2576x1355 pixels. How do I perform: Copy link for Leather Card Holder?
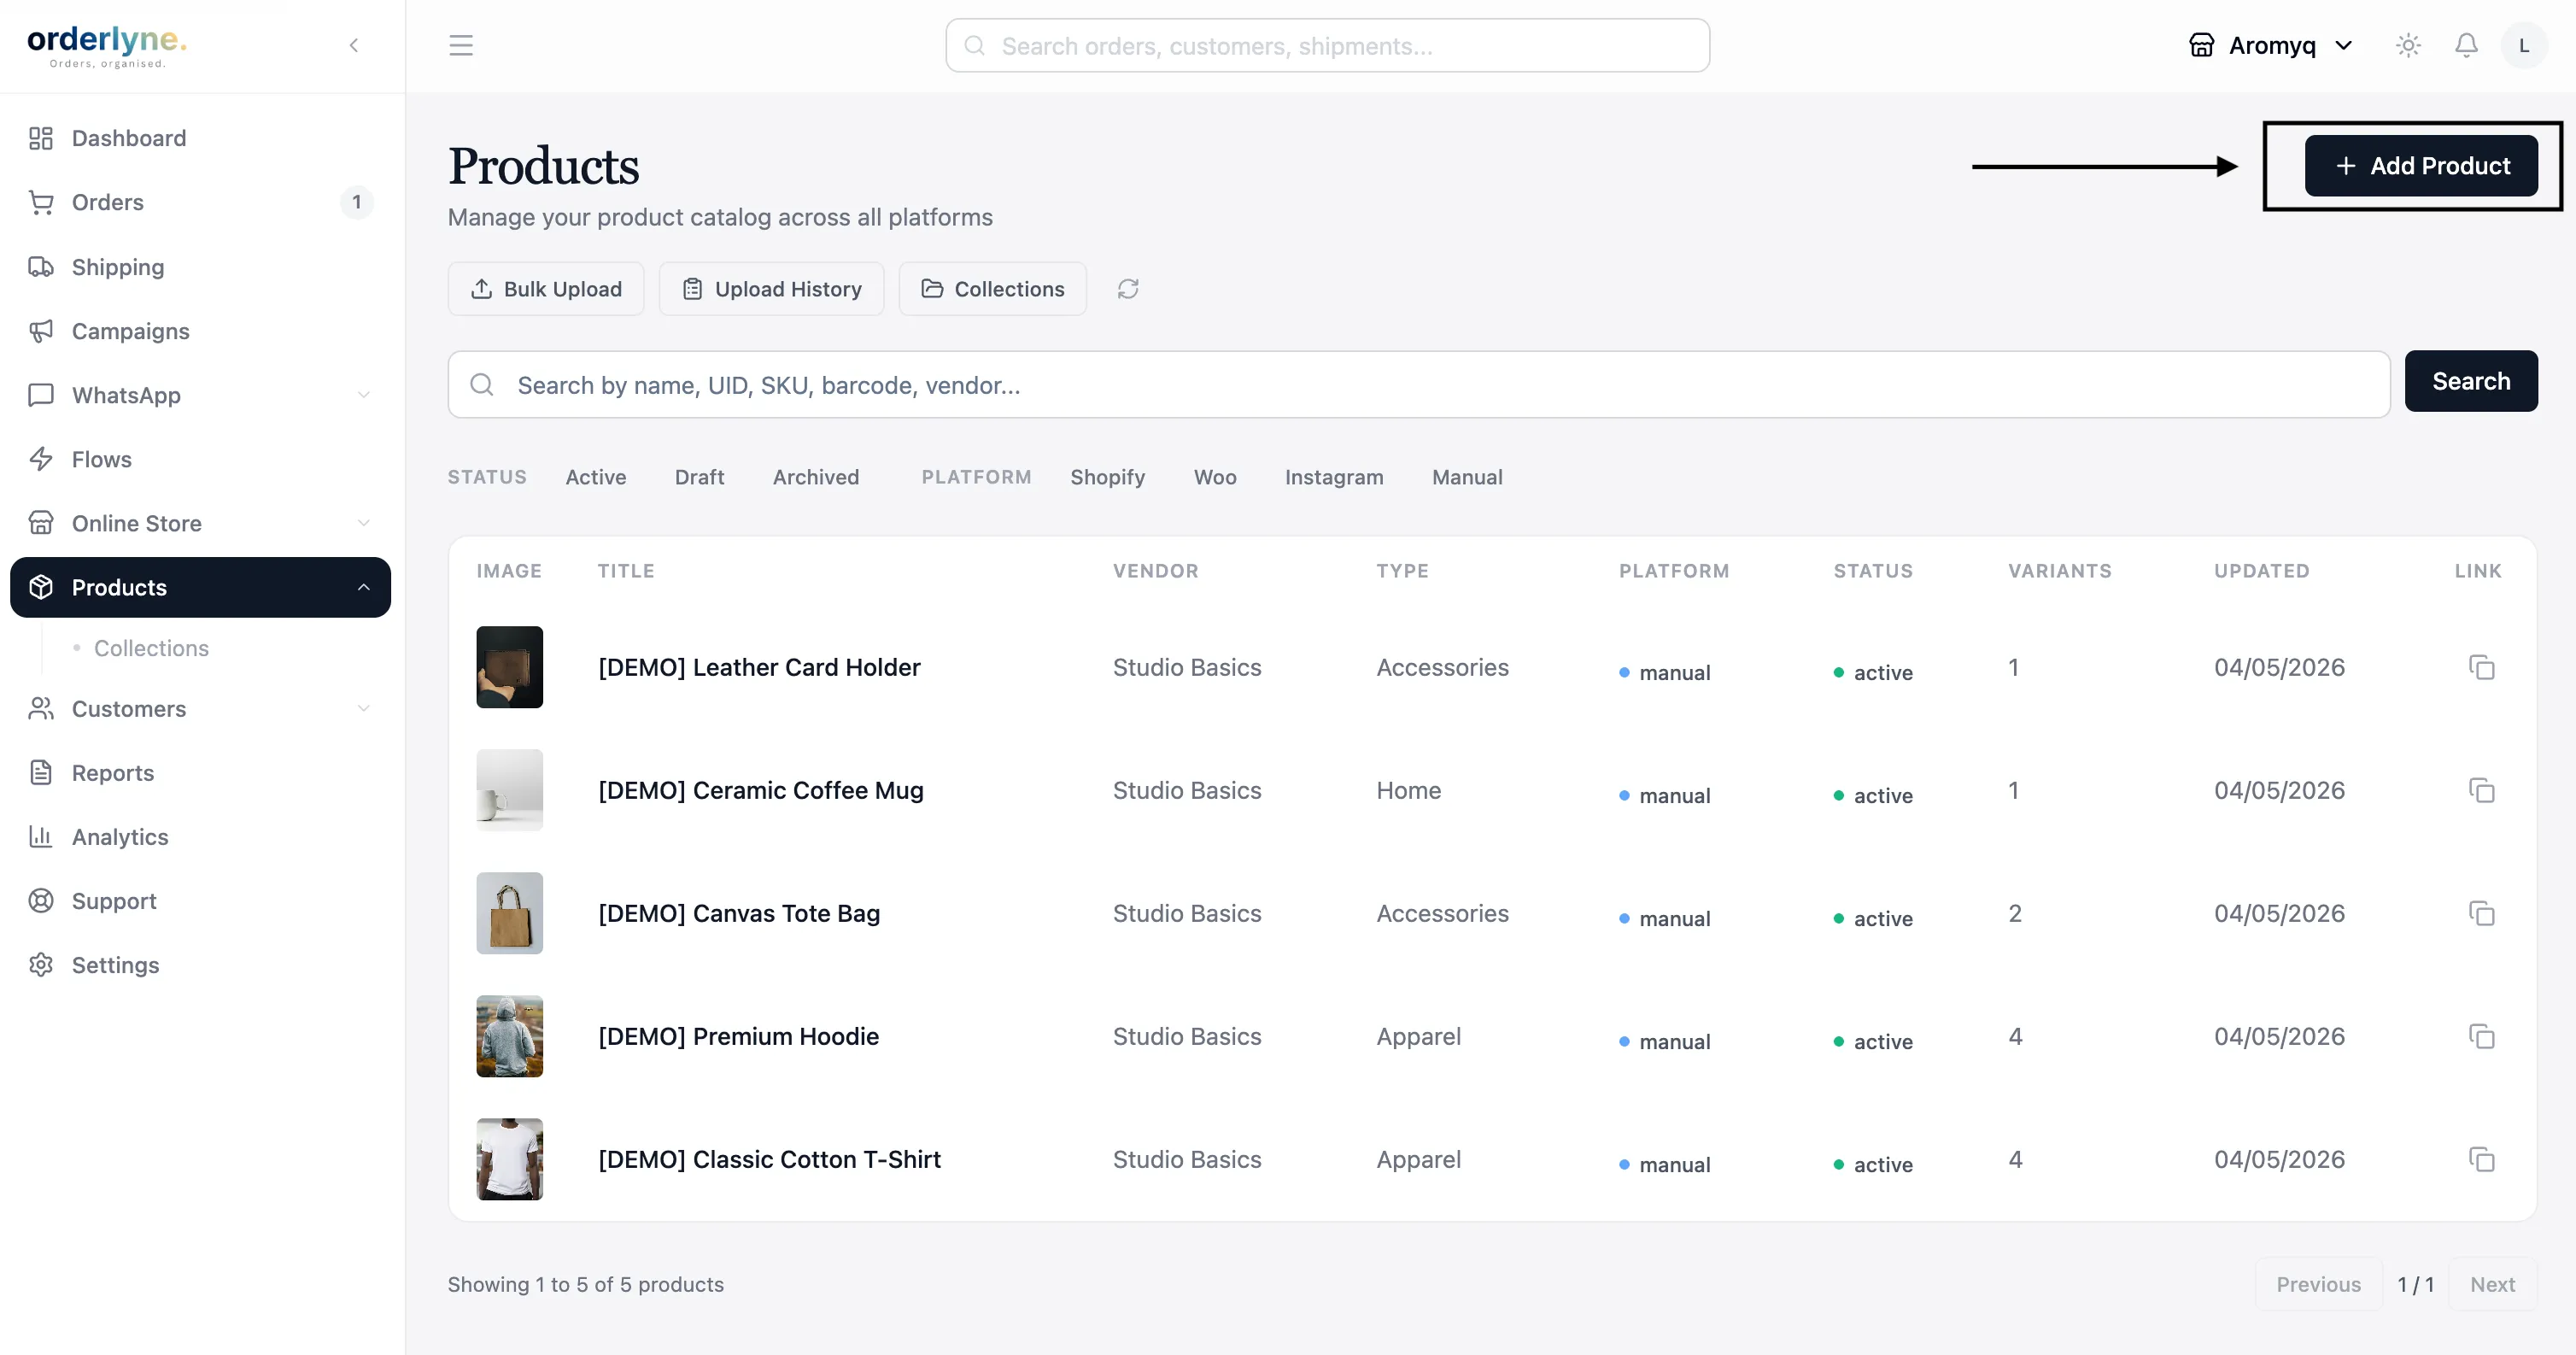coord(2481,667)
